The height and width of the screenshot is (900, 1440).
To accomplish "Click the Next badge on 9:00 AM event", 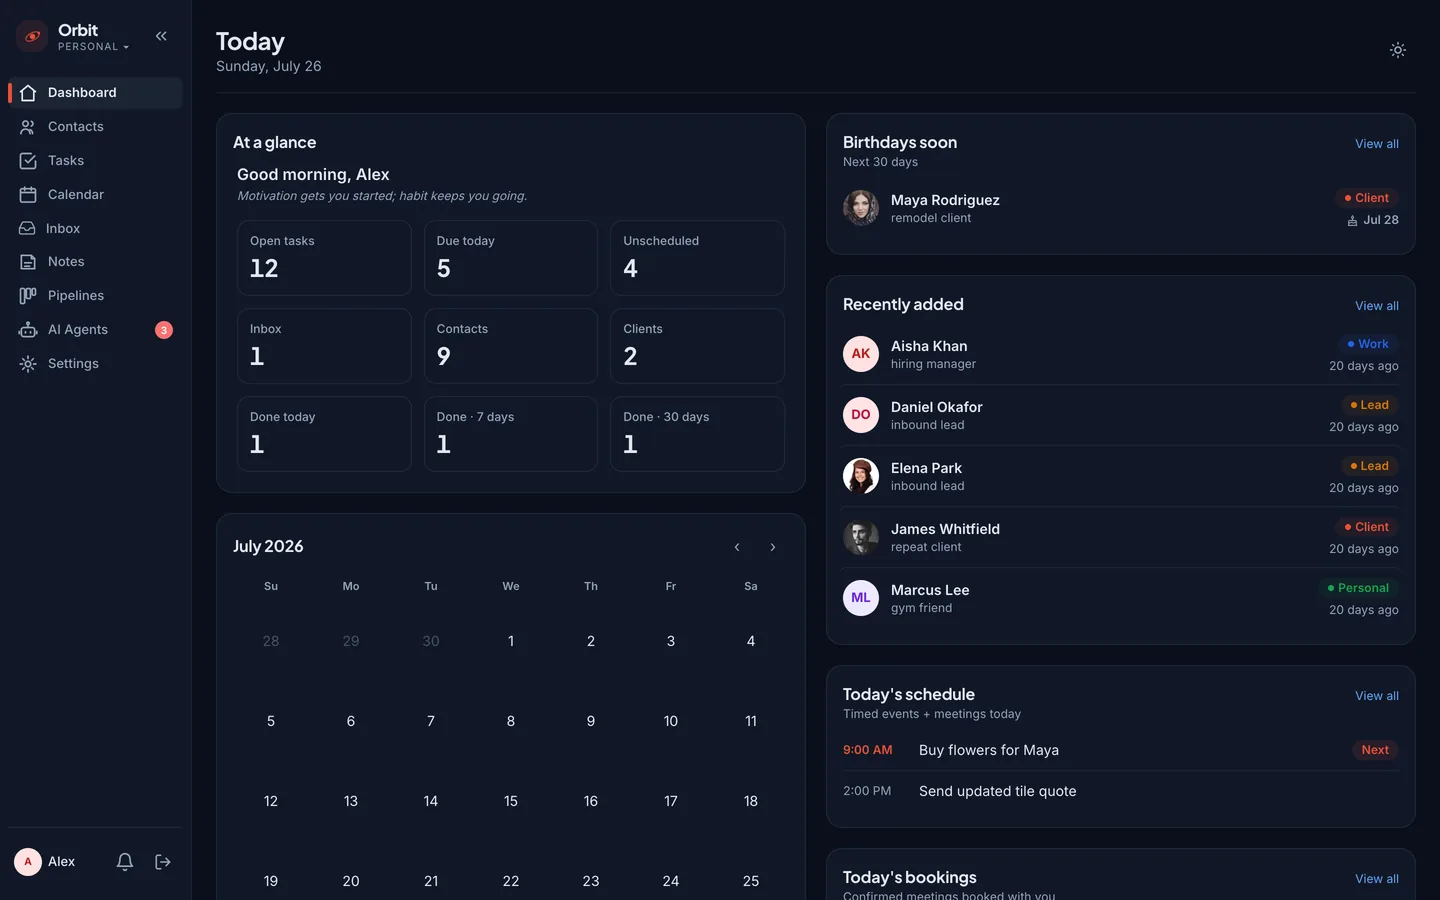I will tap(1375, 750).
